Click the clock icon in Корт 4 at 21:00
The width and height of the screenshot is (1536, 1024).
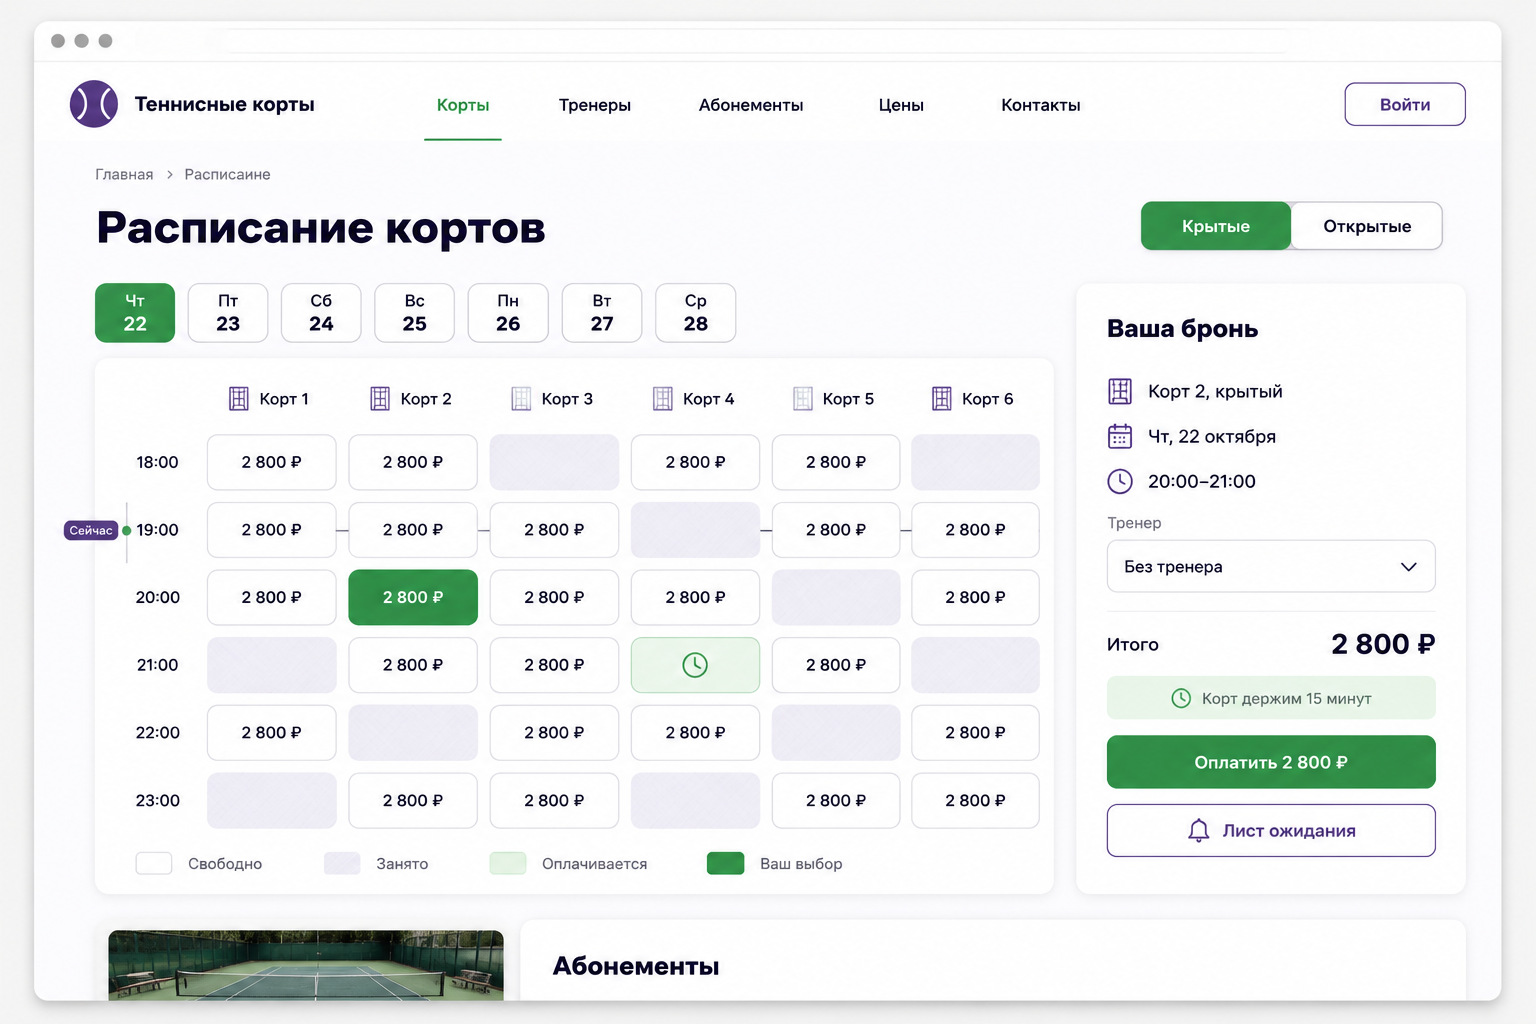[x=695, y=665]
